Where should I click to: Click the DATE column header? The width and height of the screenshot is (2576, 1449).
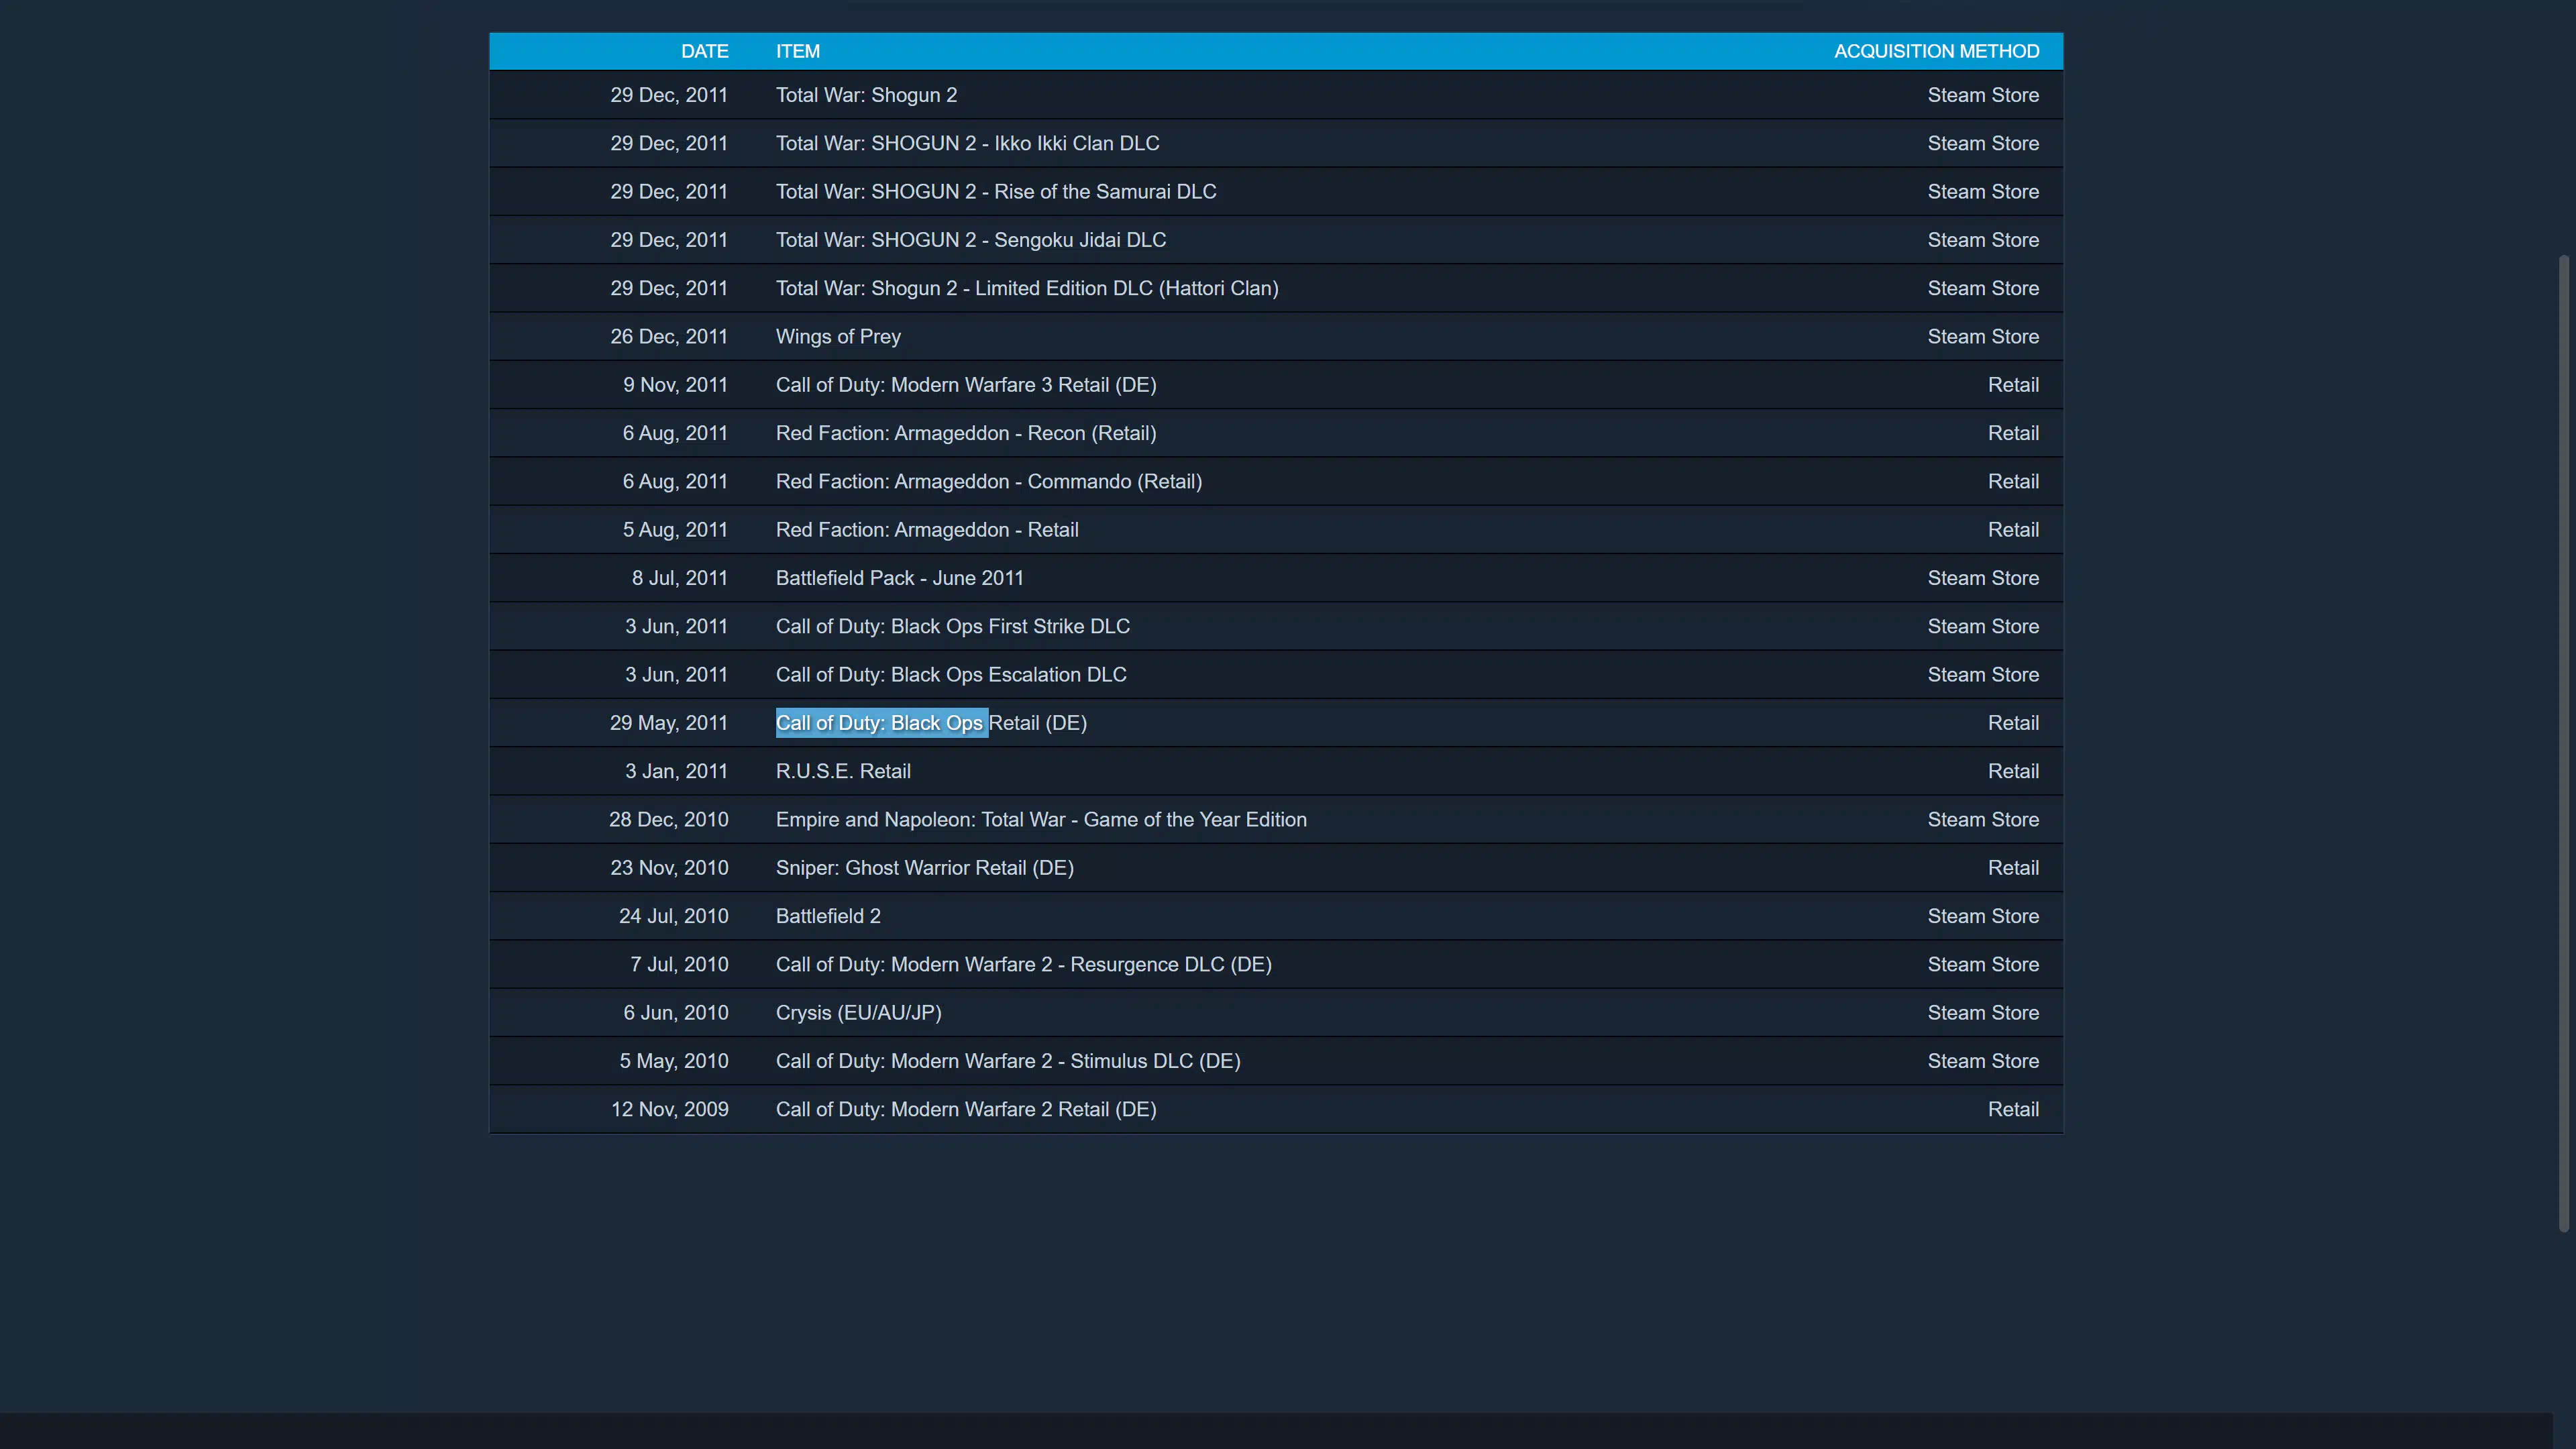704,51
